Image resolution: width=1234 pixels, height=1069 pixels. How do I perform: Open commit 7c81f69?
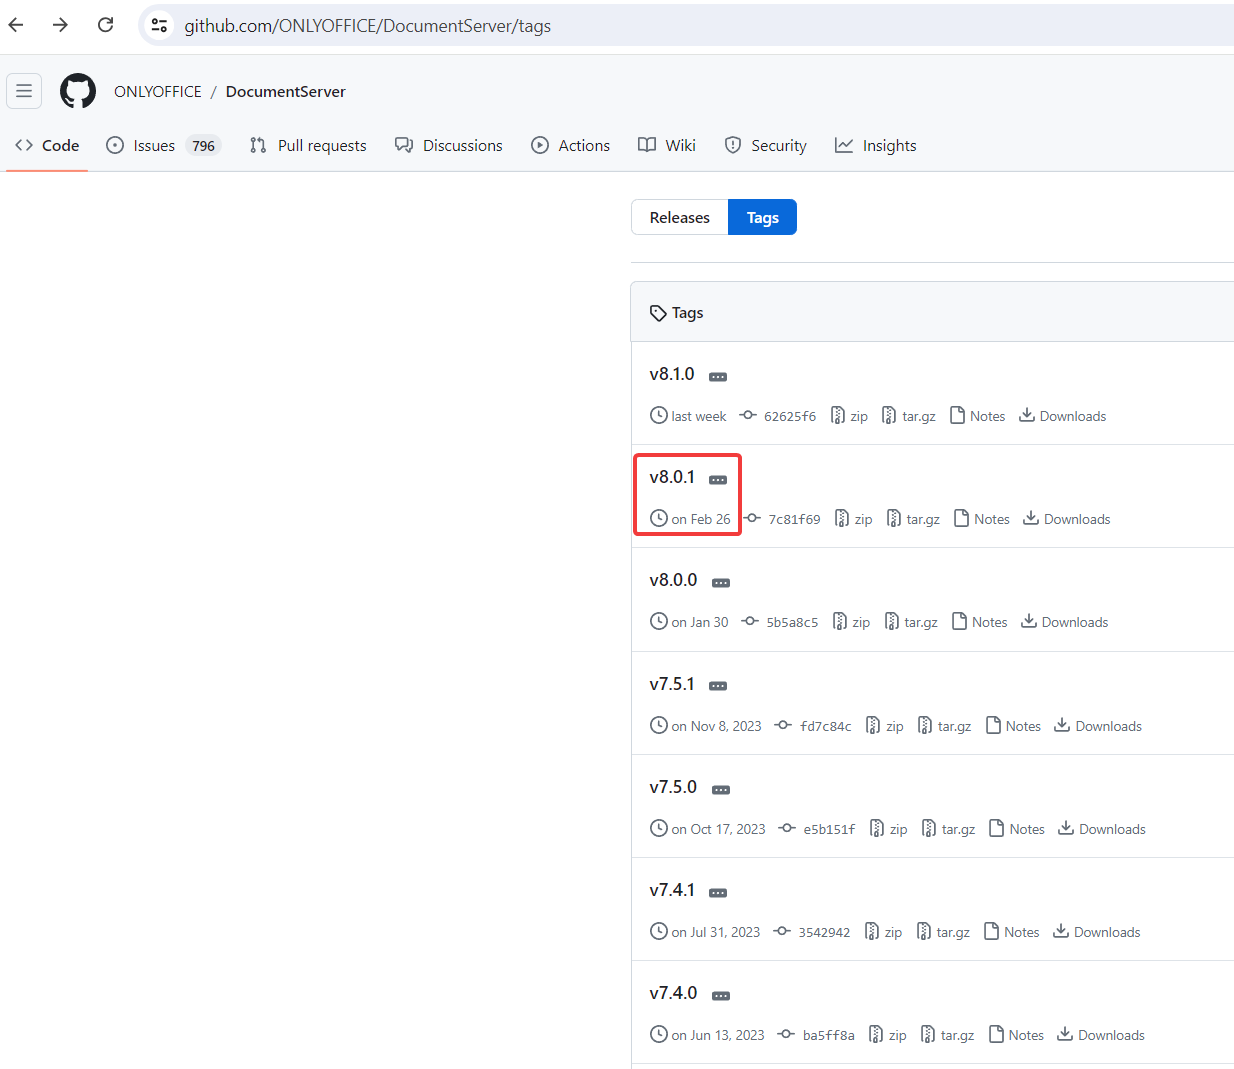pyautogui.click(x=782, y=519)
